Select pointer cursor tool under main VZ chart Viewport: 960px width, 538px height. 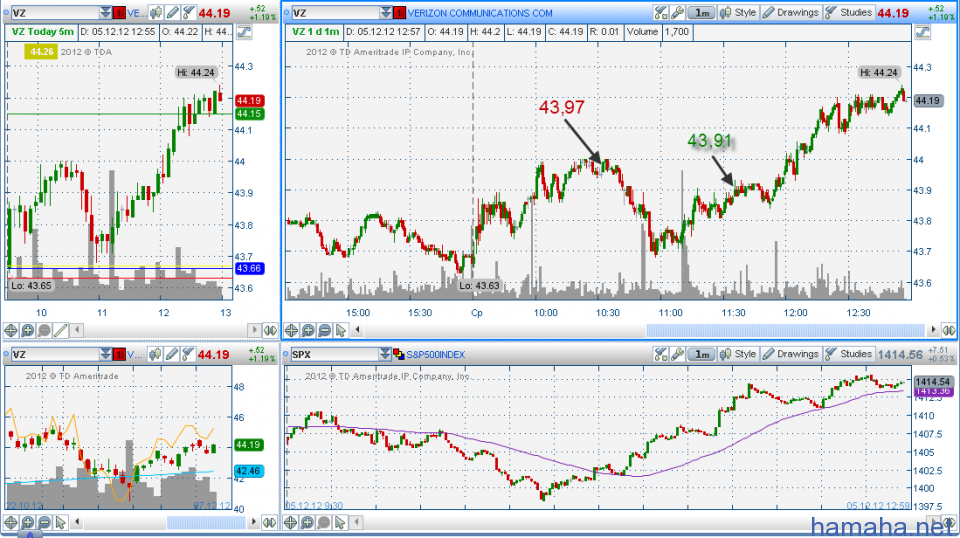pyautogui.click(x=341, y=331)
